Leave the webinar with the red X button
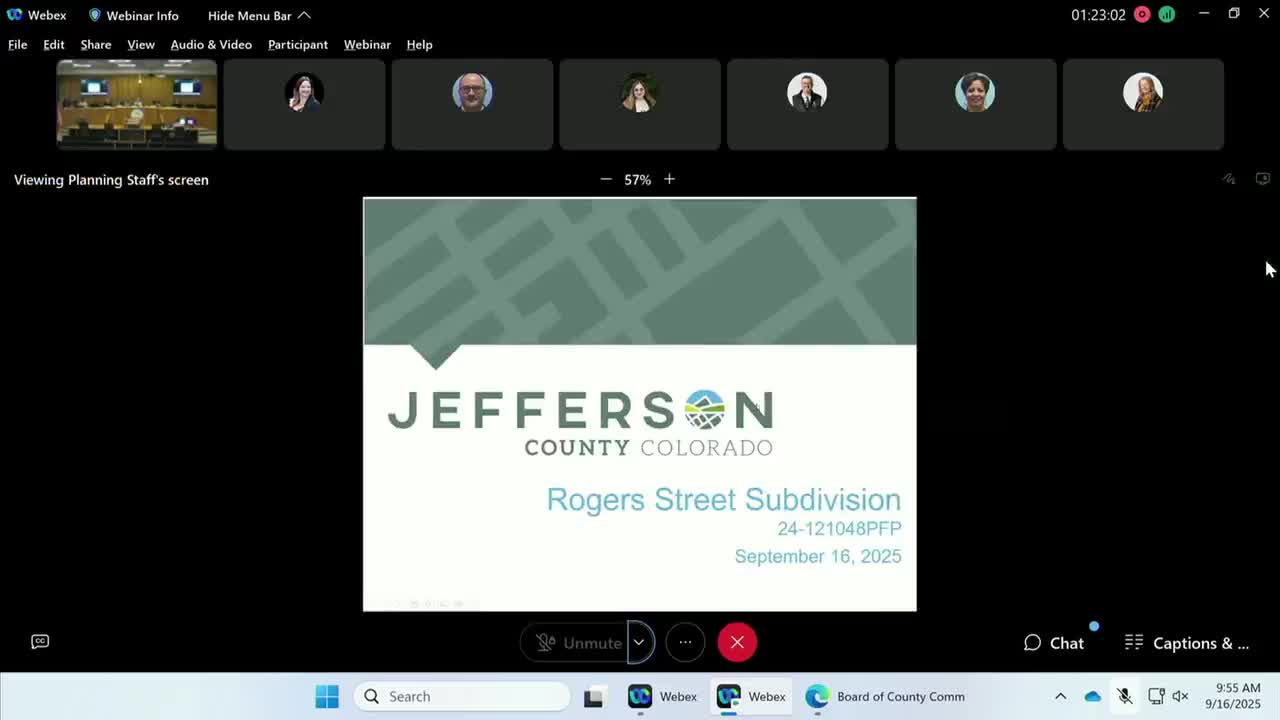1280x720 pixels. 737,643
